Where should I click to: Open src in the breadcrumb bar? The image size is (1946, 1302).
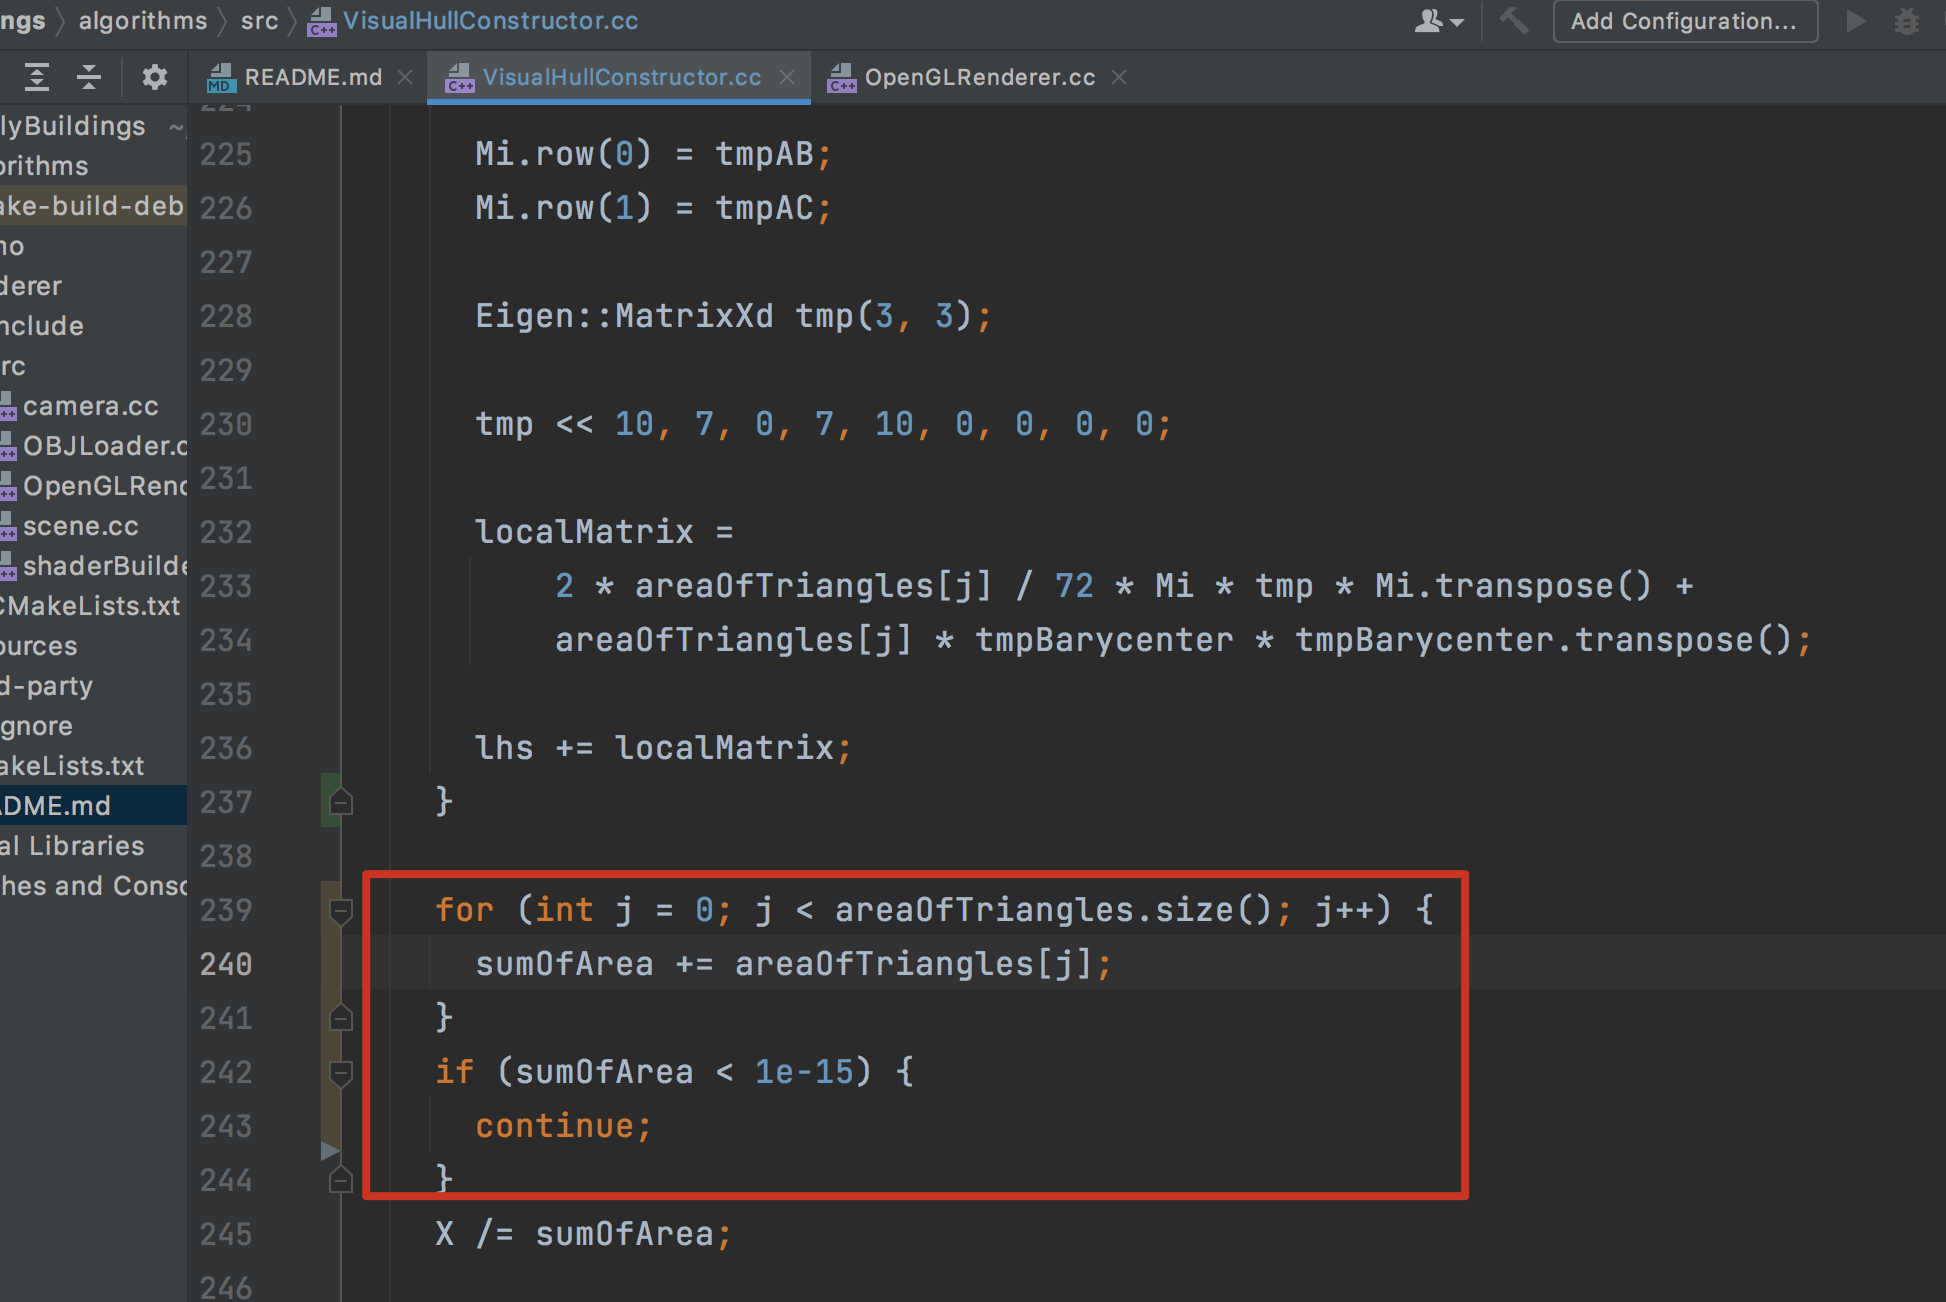pos(258,20)
